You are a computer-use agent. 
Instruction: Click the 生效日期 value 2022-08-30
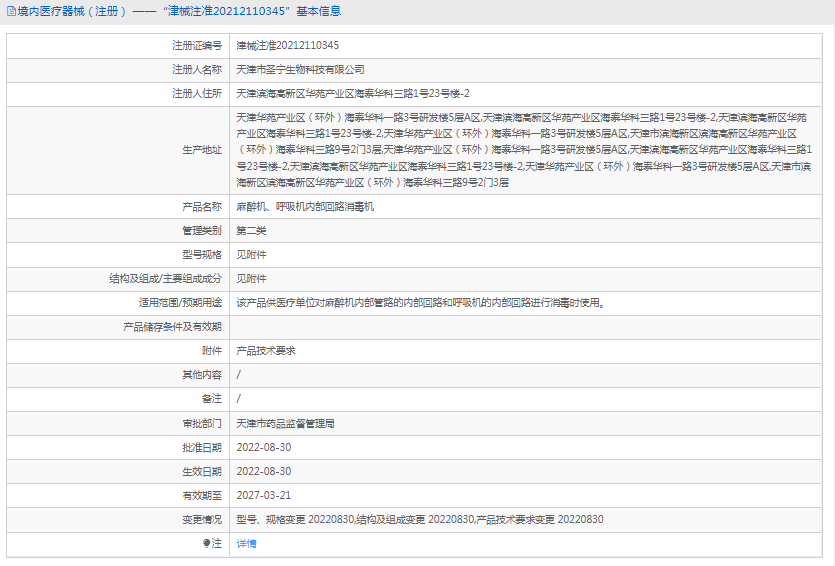[x=263, y=471]
